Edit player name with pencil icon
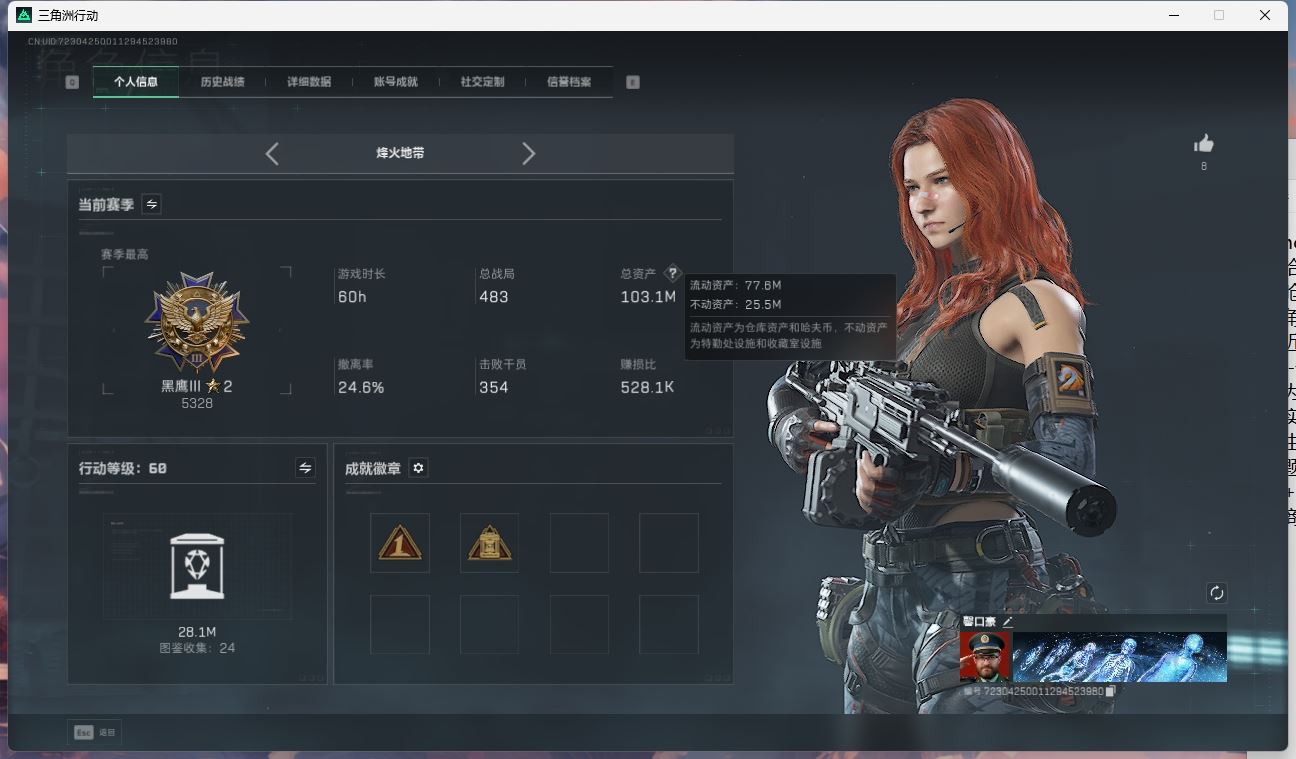The width and height of the screenshot is (1296, 759). pyautogui.click(x=1008, y=622)
